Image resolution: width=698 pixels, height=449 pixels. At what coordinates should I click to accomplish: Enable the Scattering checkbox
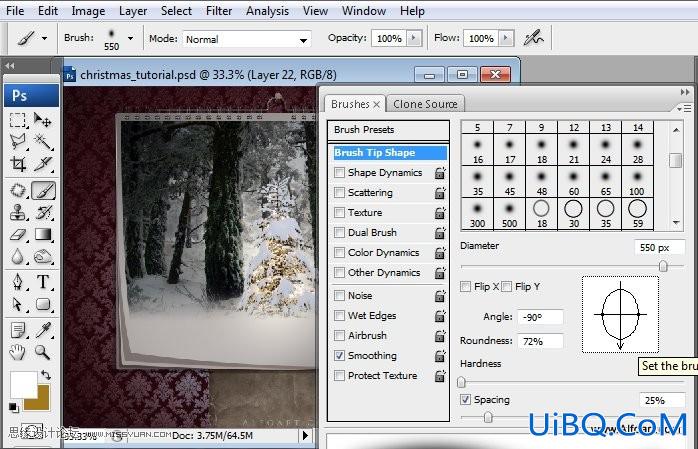pyautogui.click(x=339, y=192)
